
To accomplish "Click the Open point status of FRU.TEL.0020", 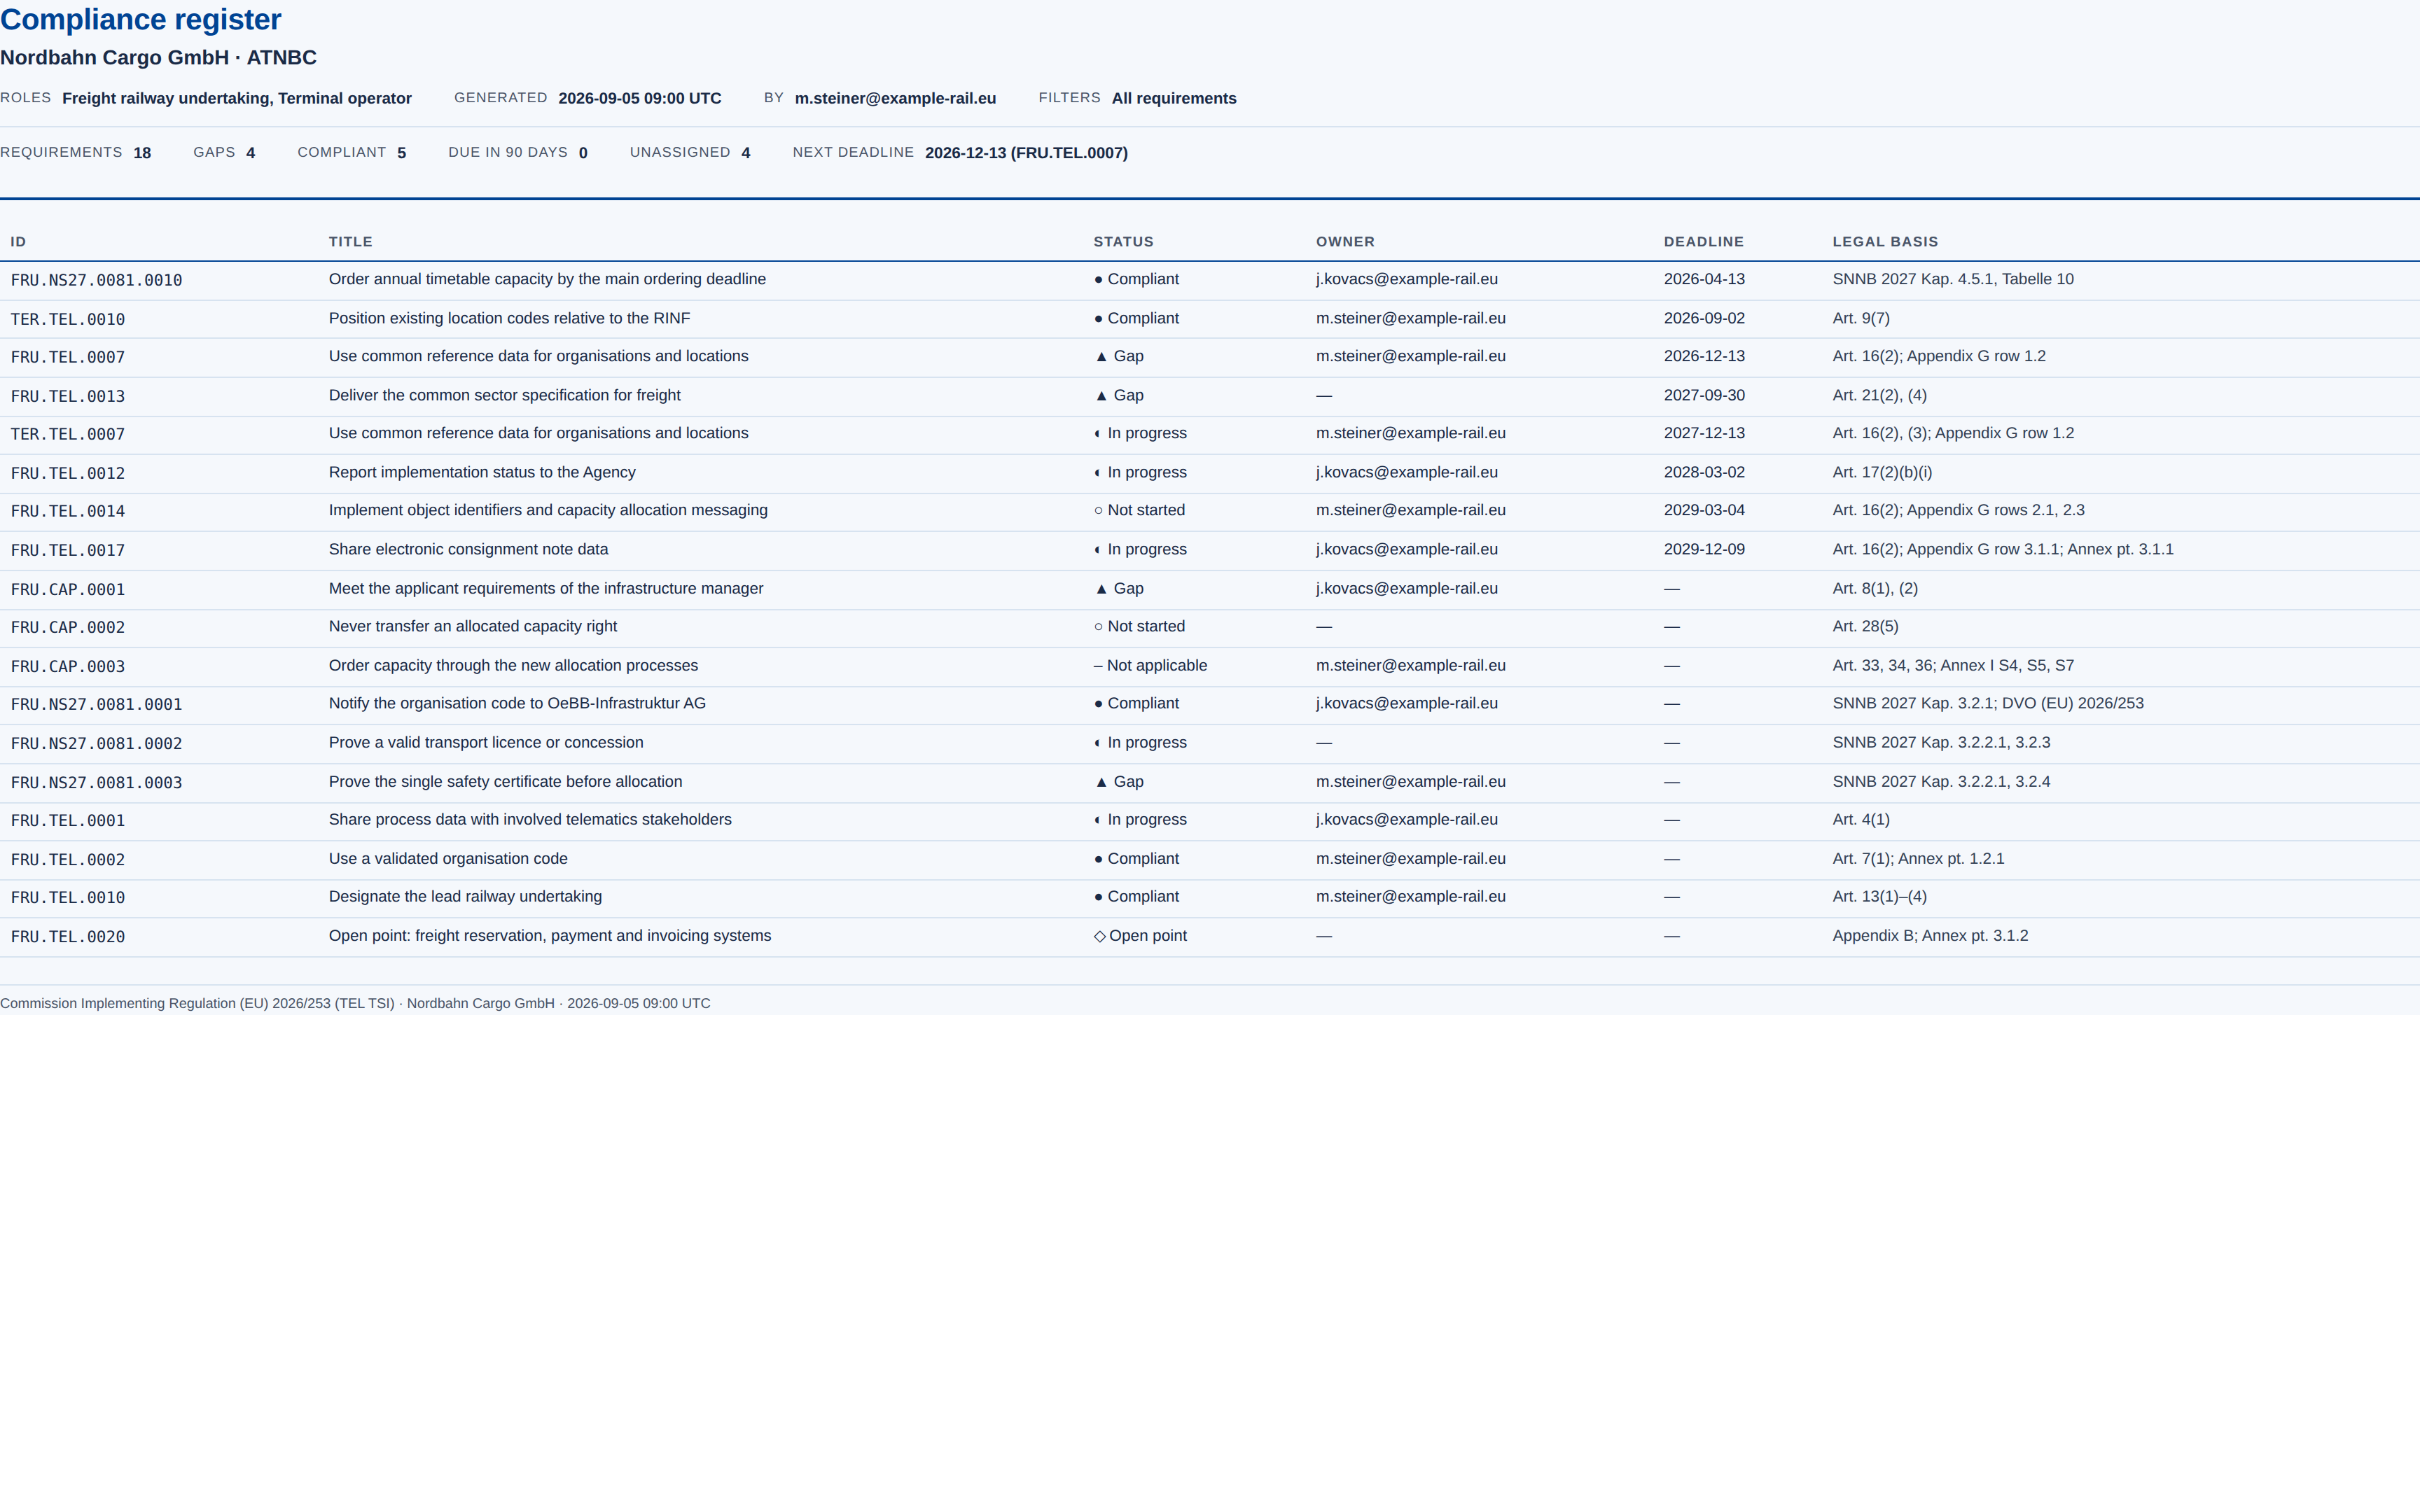I will 1140,935.
